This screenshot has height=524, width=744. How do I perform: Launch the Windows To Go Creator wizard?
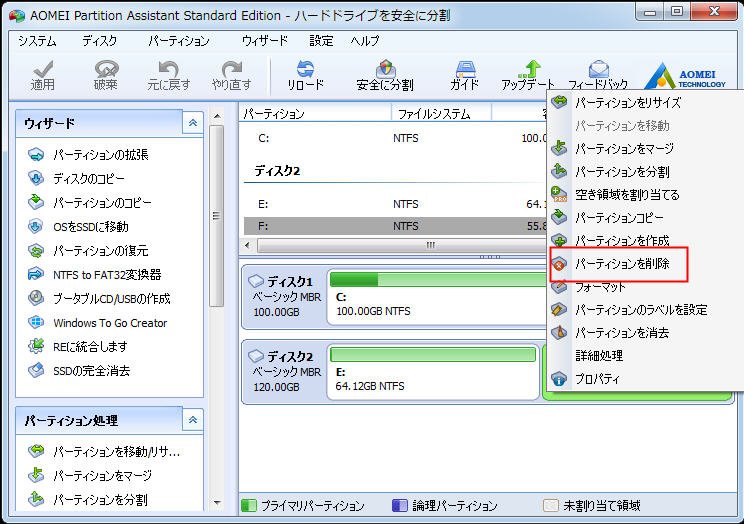110,323
